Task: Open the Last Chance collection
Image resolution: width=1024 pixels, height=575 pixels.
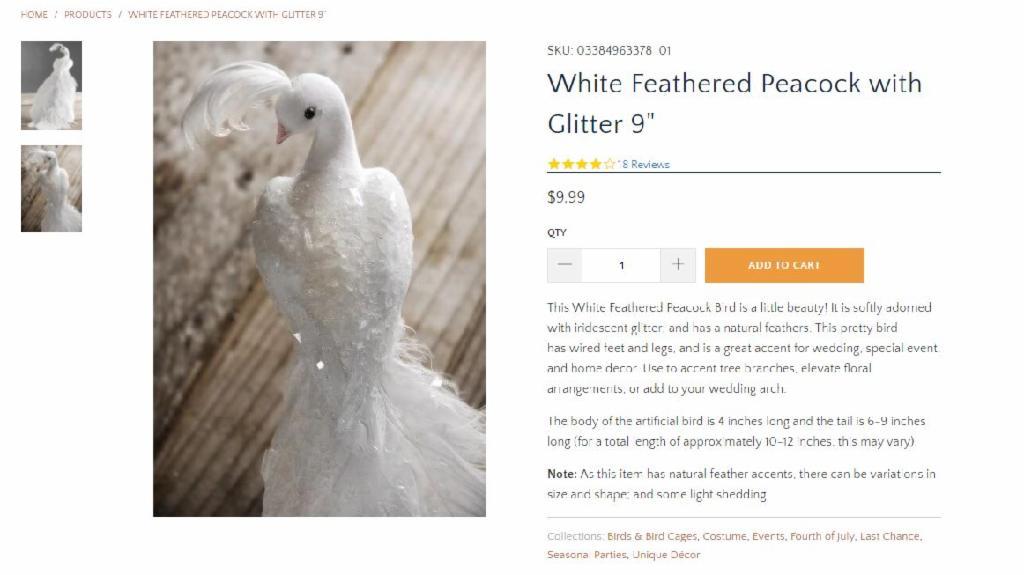Action: (889, 536)
